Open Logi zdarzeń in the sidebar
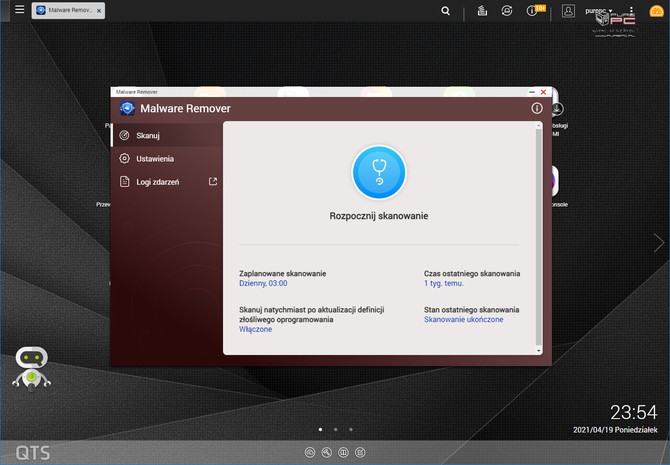Viewport: 670px width, 465px height. [x=167, y=182]
